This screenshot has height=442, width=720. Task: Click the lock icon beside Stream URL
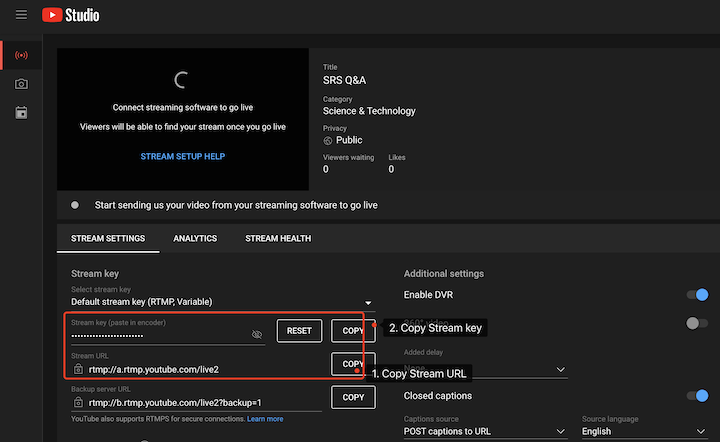click(78, 369)
